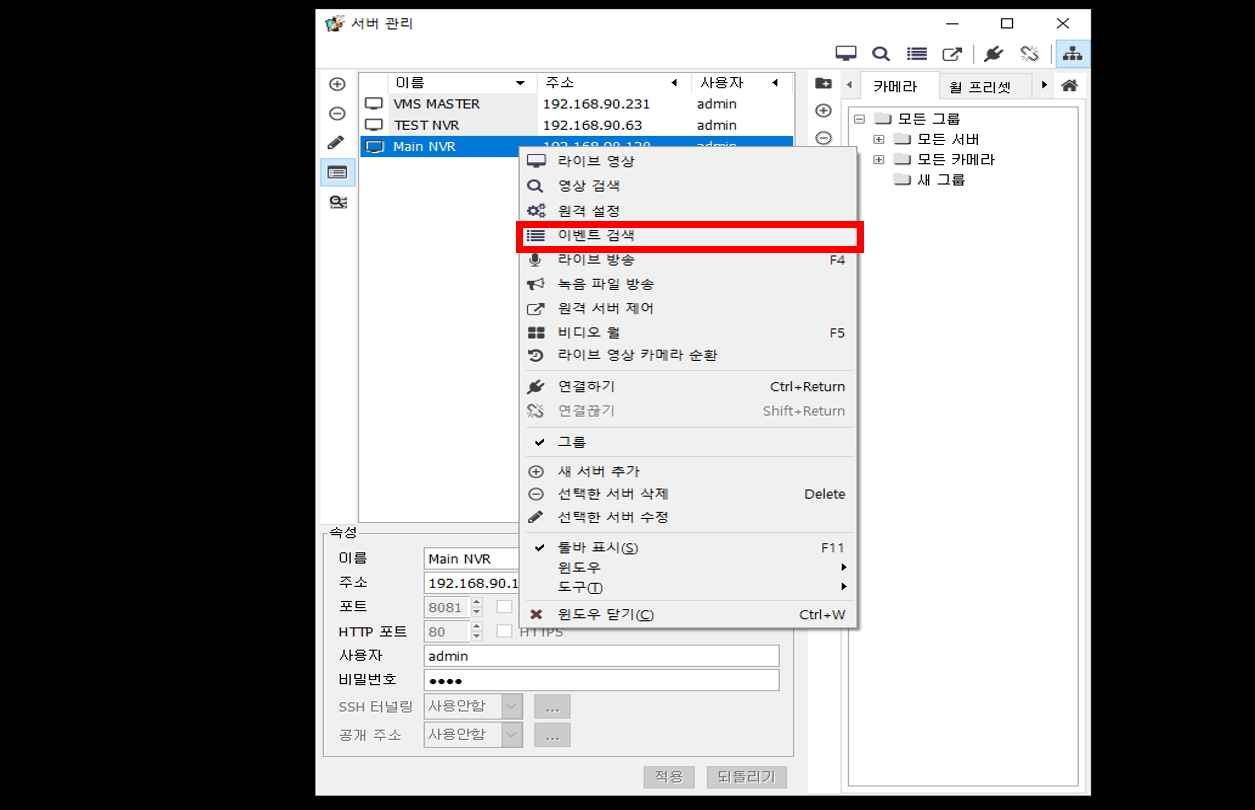Toggle the group network icon in toolbar
1255x810 pixels.
tap(1073, 54)
